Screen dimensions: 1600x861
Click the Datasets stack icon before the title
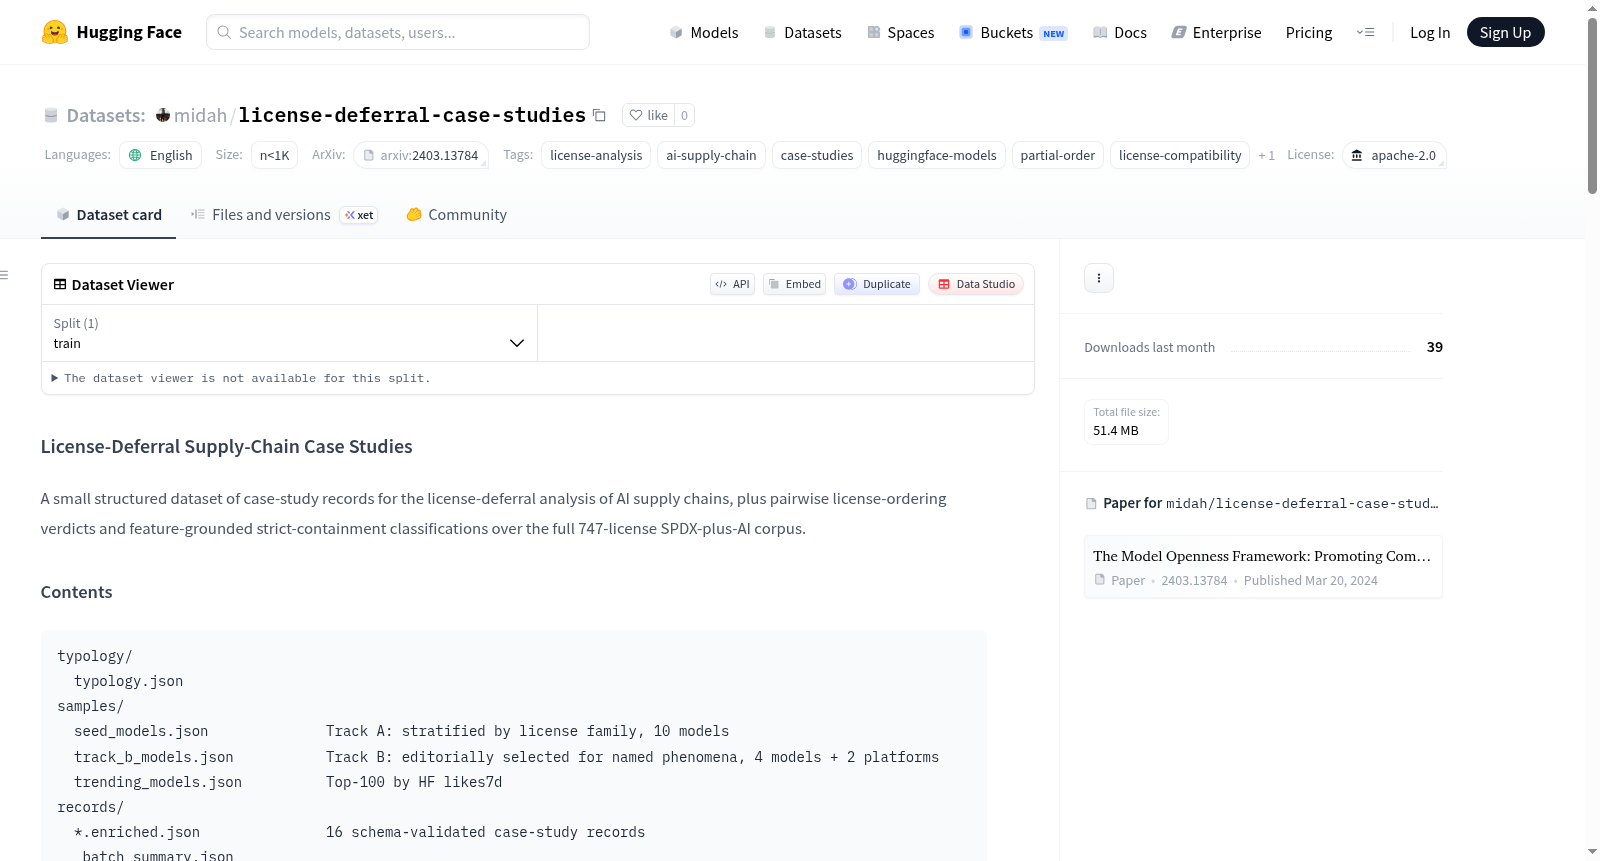click(51, 116)
